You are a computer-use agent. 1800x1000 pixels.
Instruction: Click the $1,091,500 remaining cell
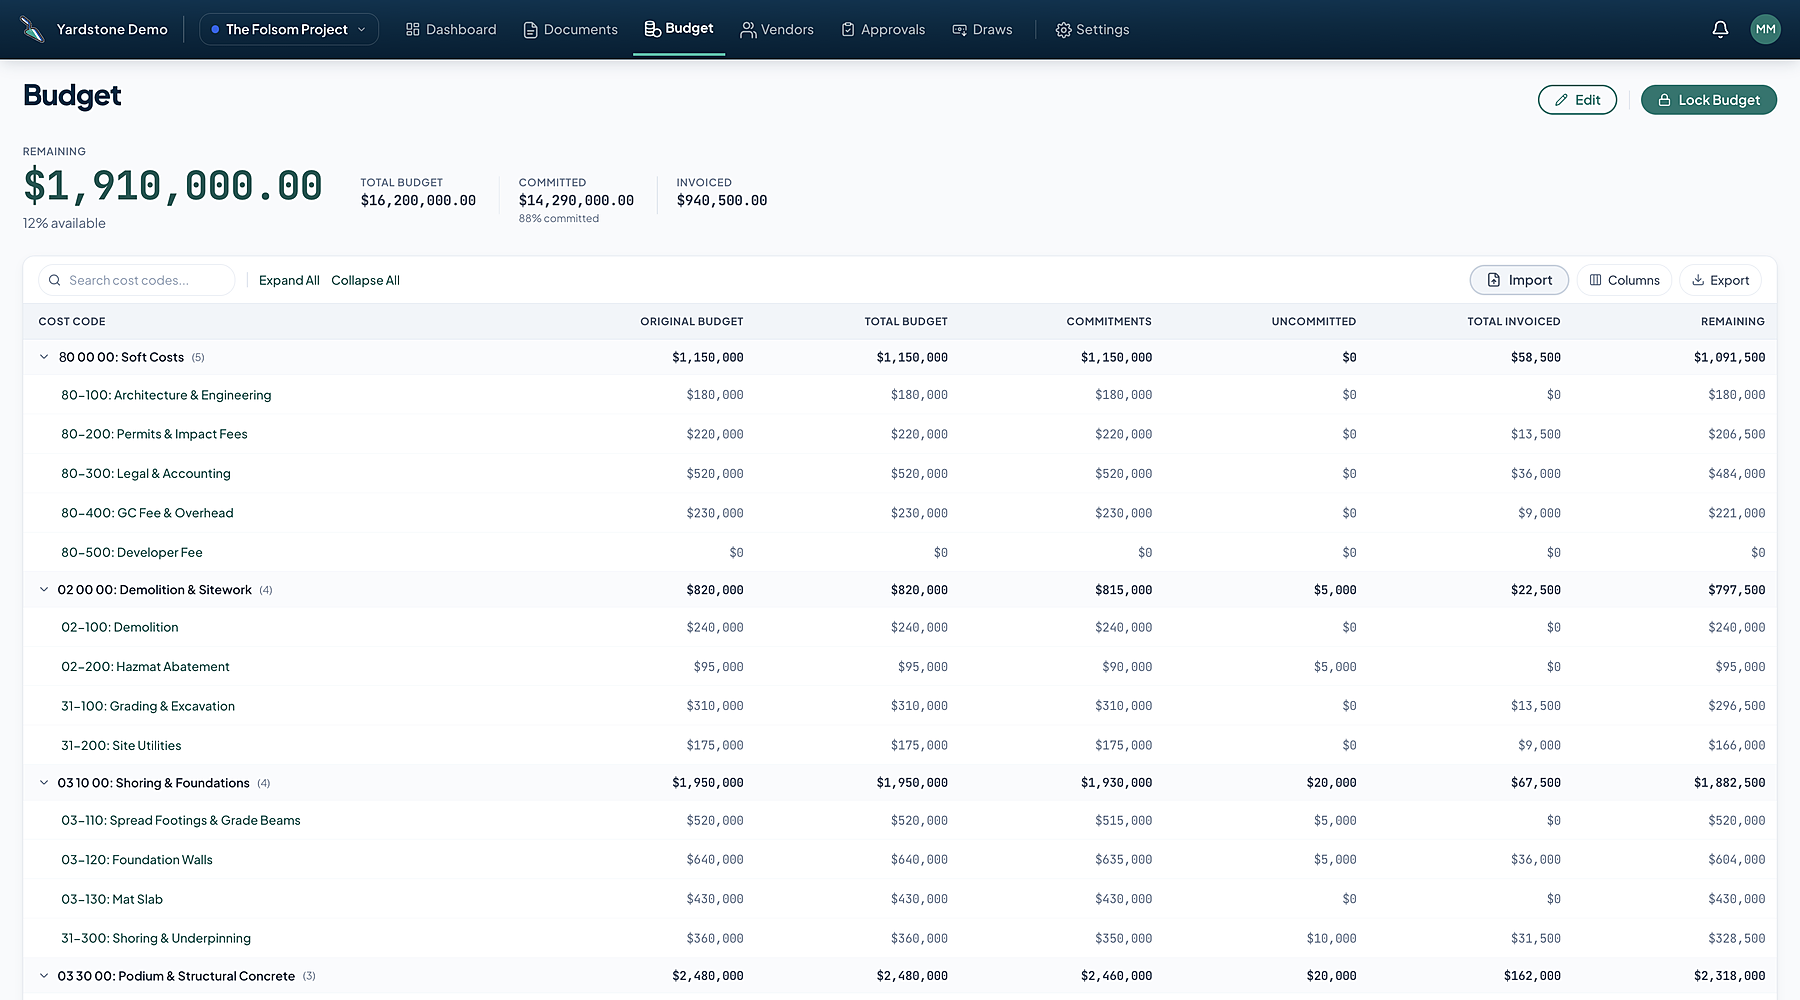(x=1730, y=357)
